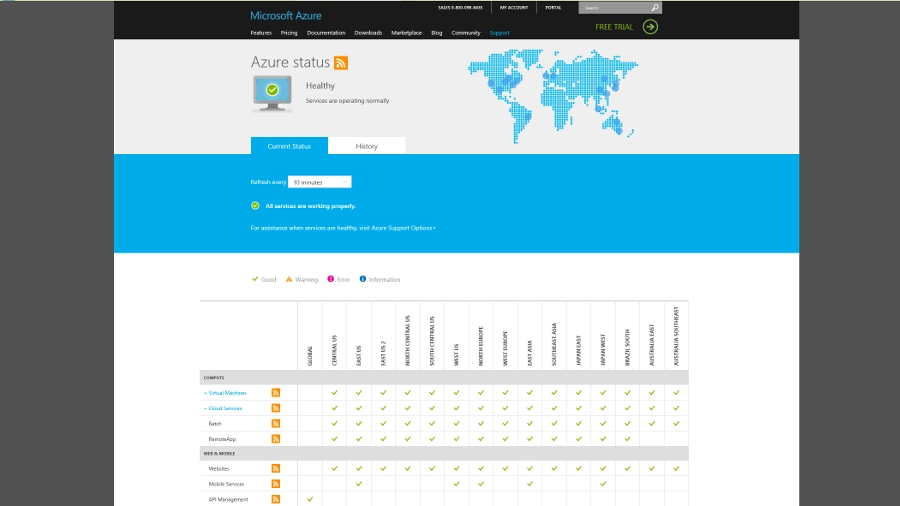Open the Virtual Machines RSS feed icon
Viewport: 900px width, 506px height.
(x=276, y=393)
